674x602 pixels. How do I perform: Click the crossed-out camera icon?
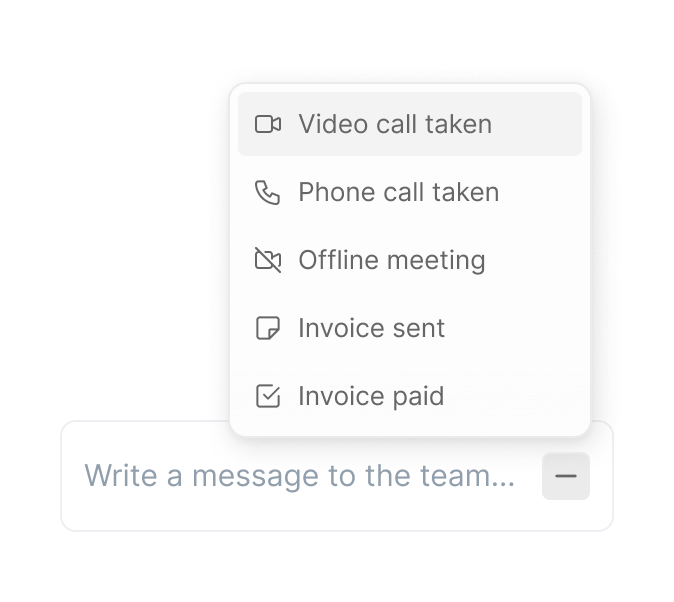point(268,260)
